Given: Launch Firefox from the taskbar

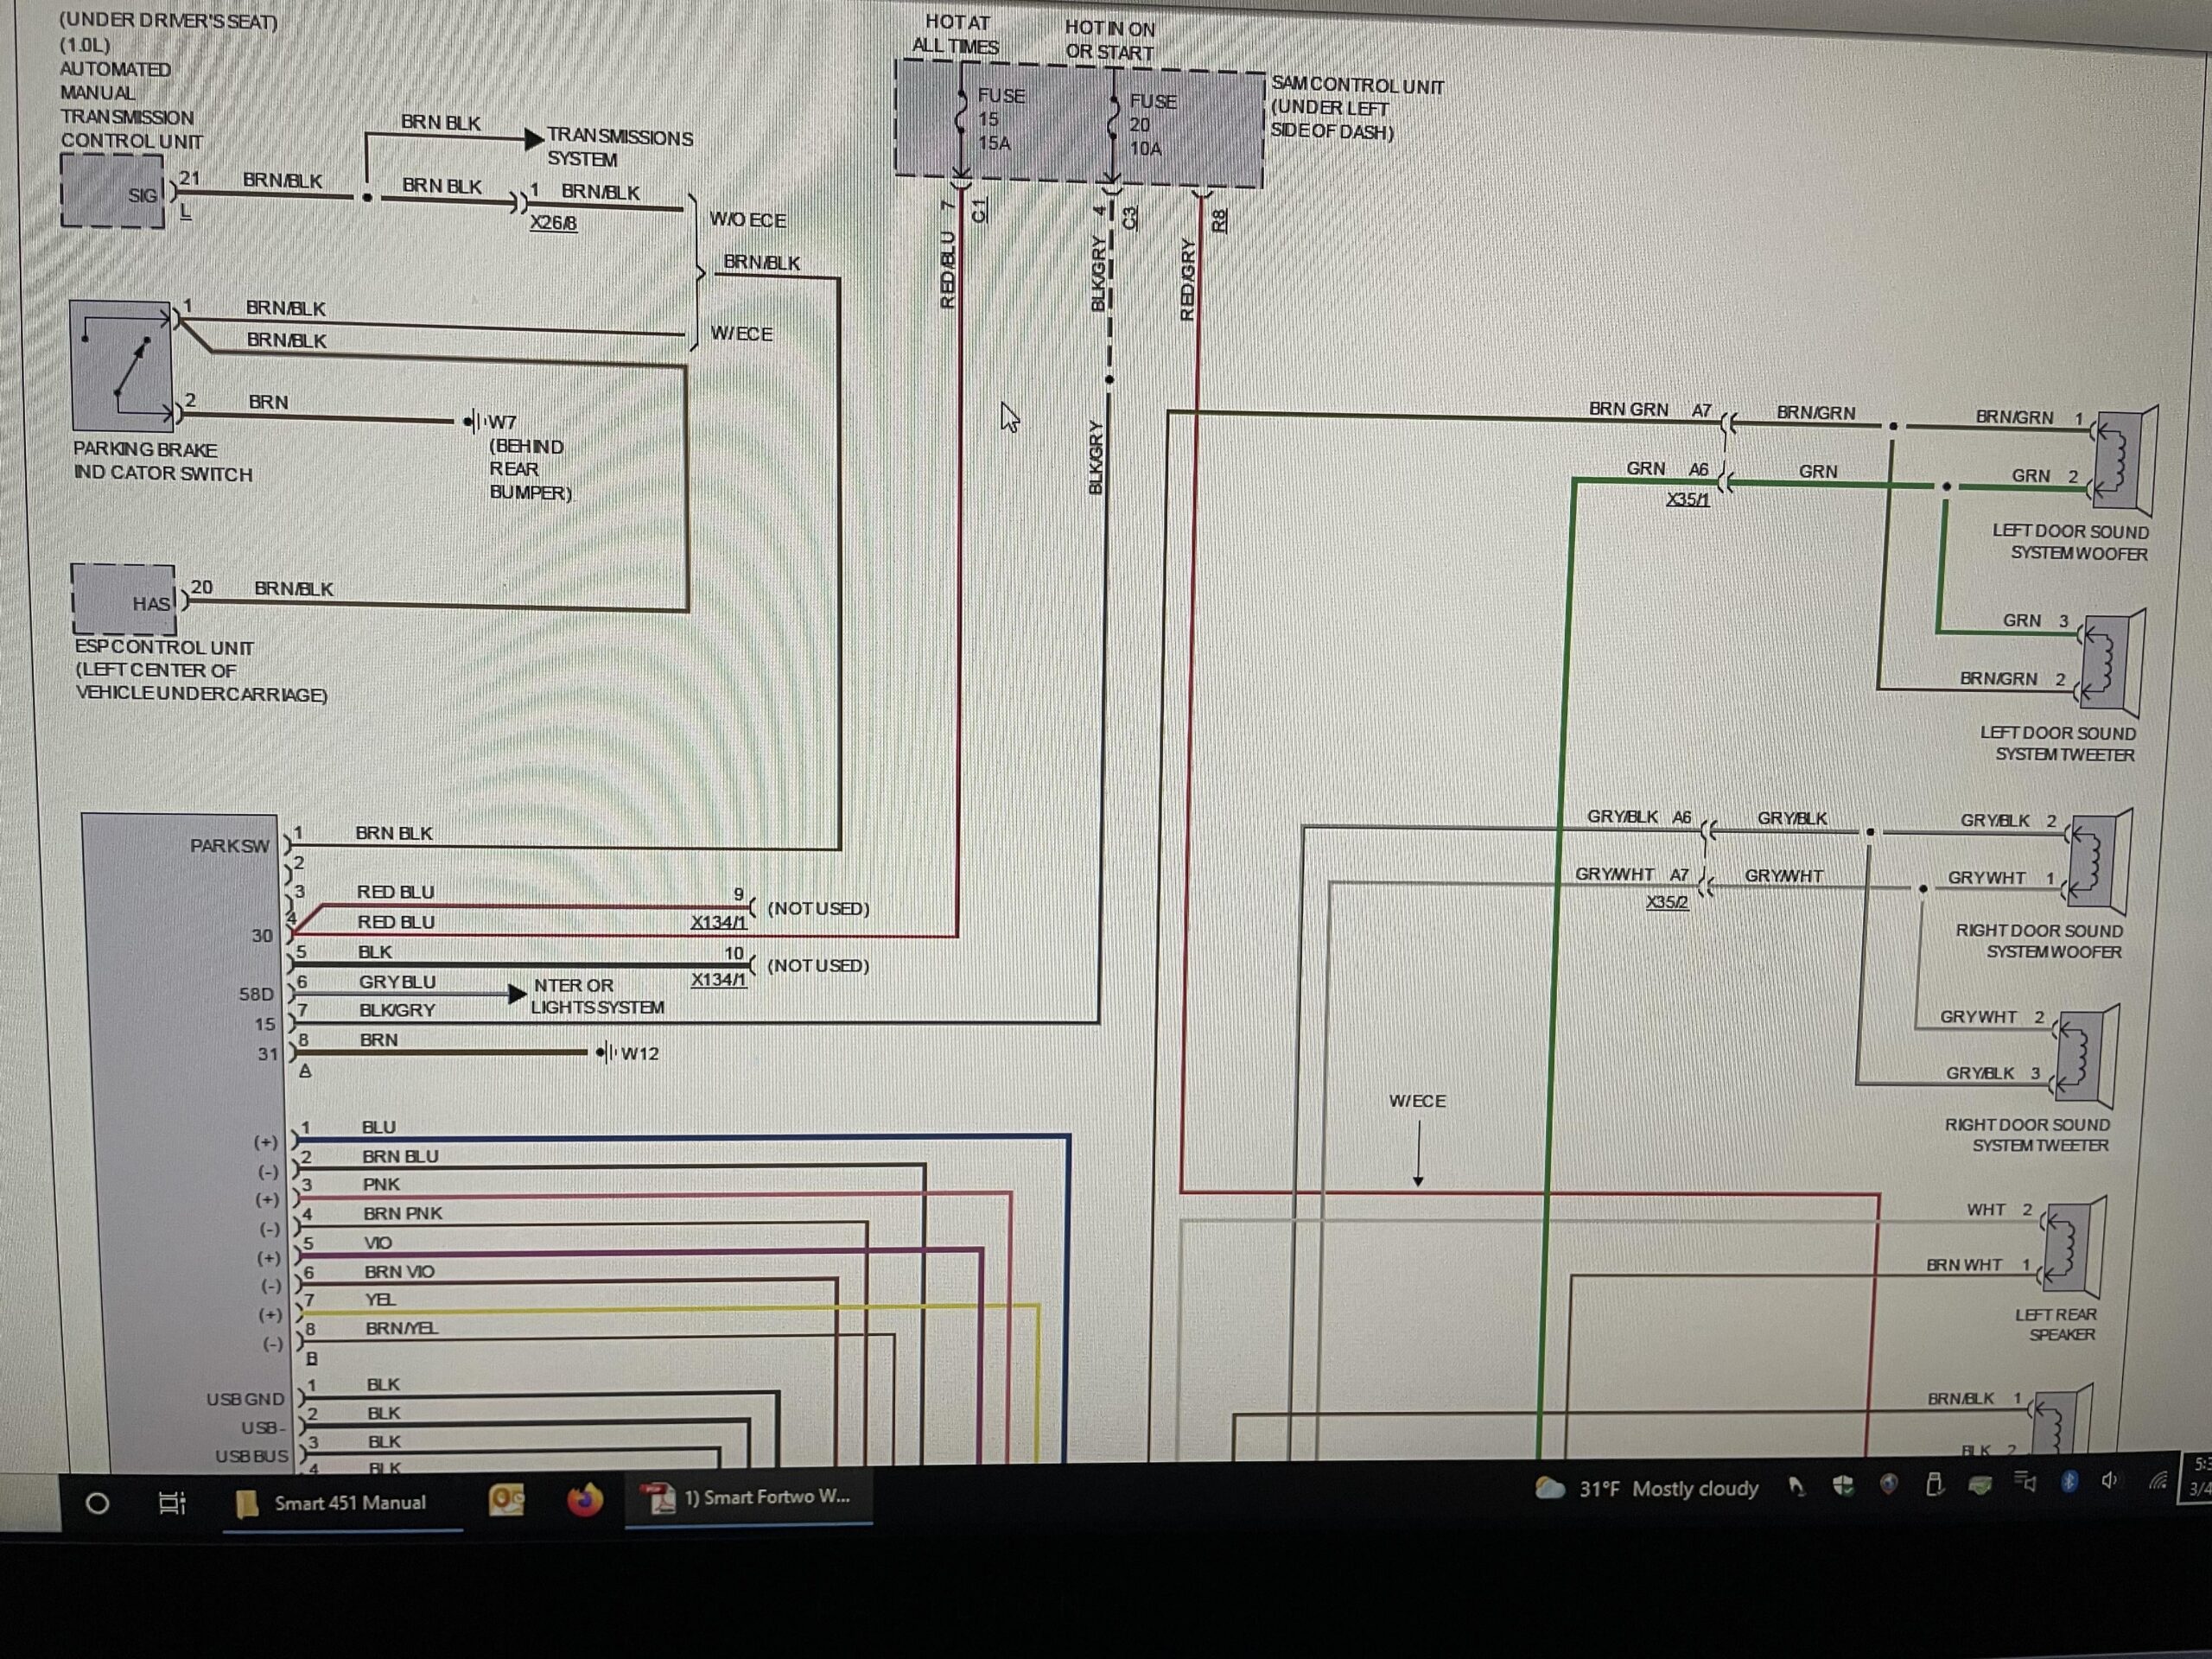Looking at the screenshot, I should coord(584,1500).
